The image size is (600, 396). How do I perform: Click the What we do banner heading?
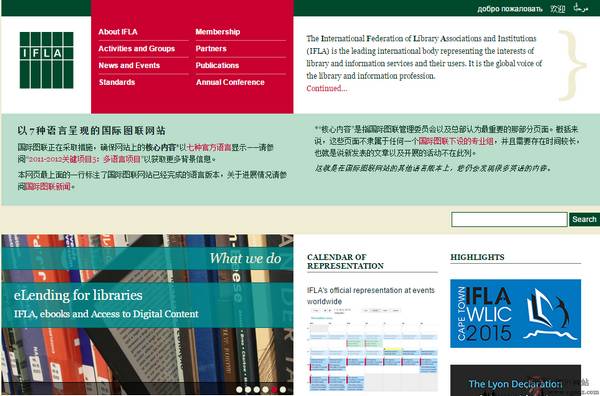point(245,258)
